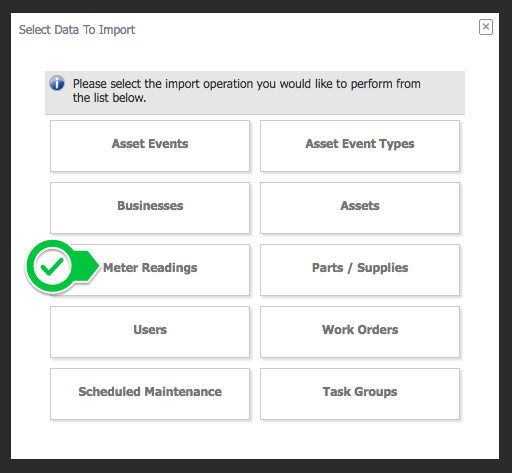Start the Meter Readings import

coord(150,270)
